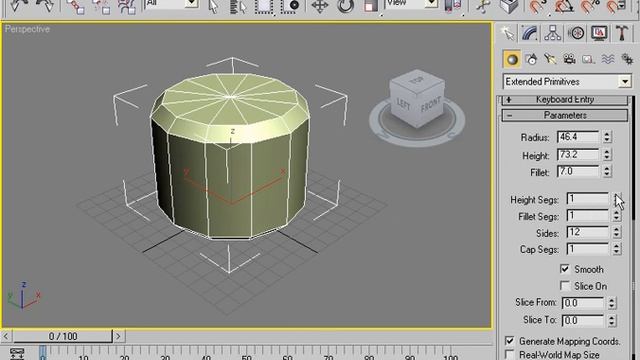
Task: Open the mini curve editor icon below the time slider
Action: 17,353
